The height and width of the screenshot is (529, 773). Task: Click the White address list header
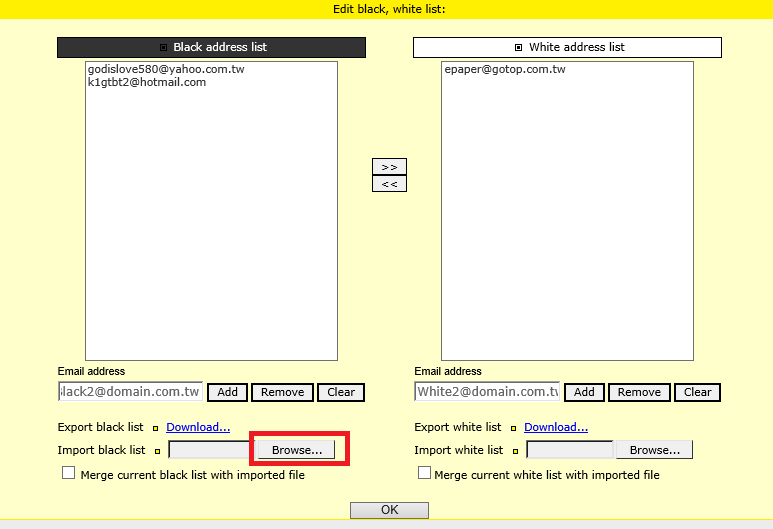click(567, 47)
